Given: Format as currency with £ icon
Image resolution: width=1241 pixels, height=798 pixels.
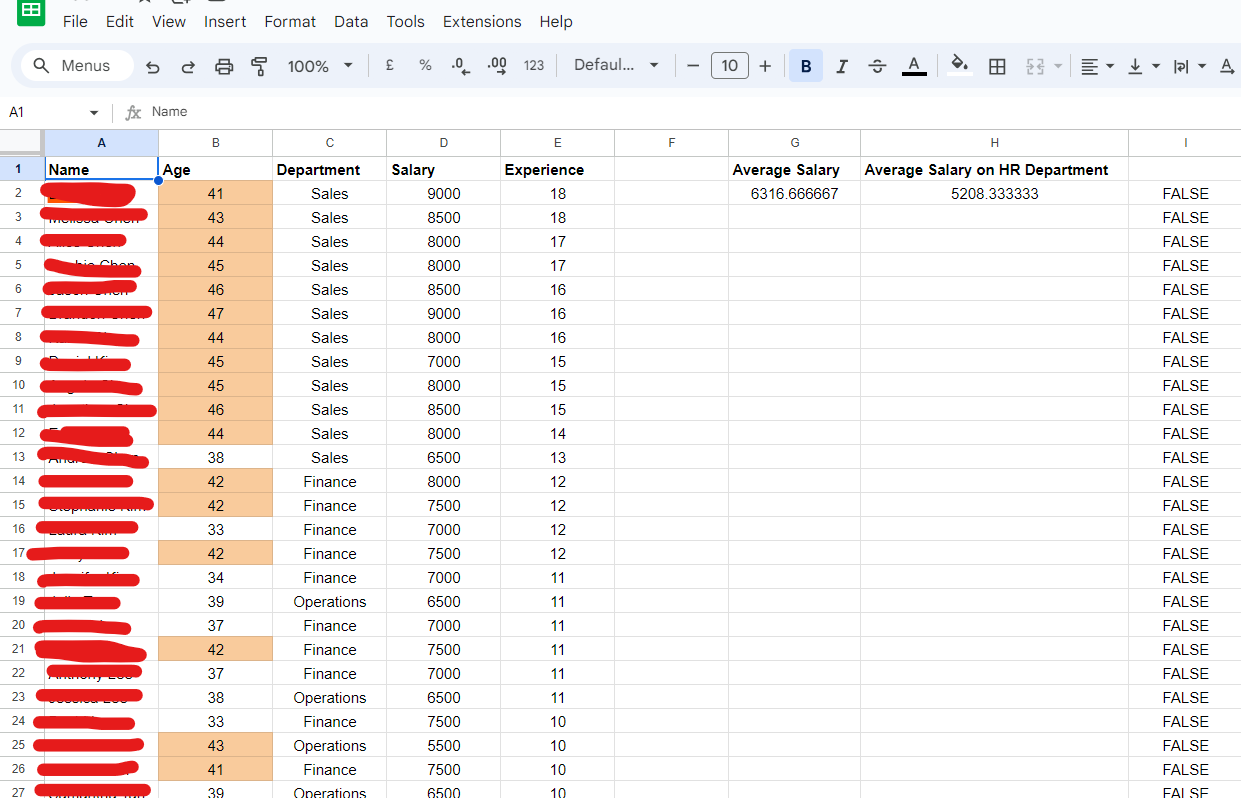Looking at the screenshot, I should [389, 65].
